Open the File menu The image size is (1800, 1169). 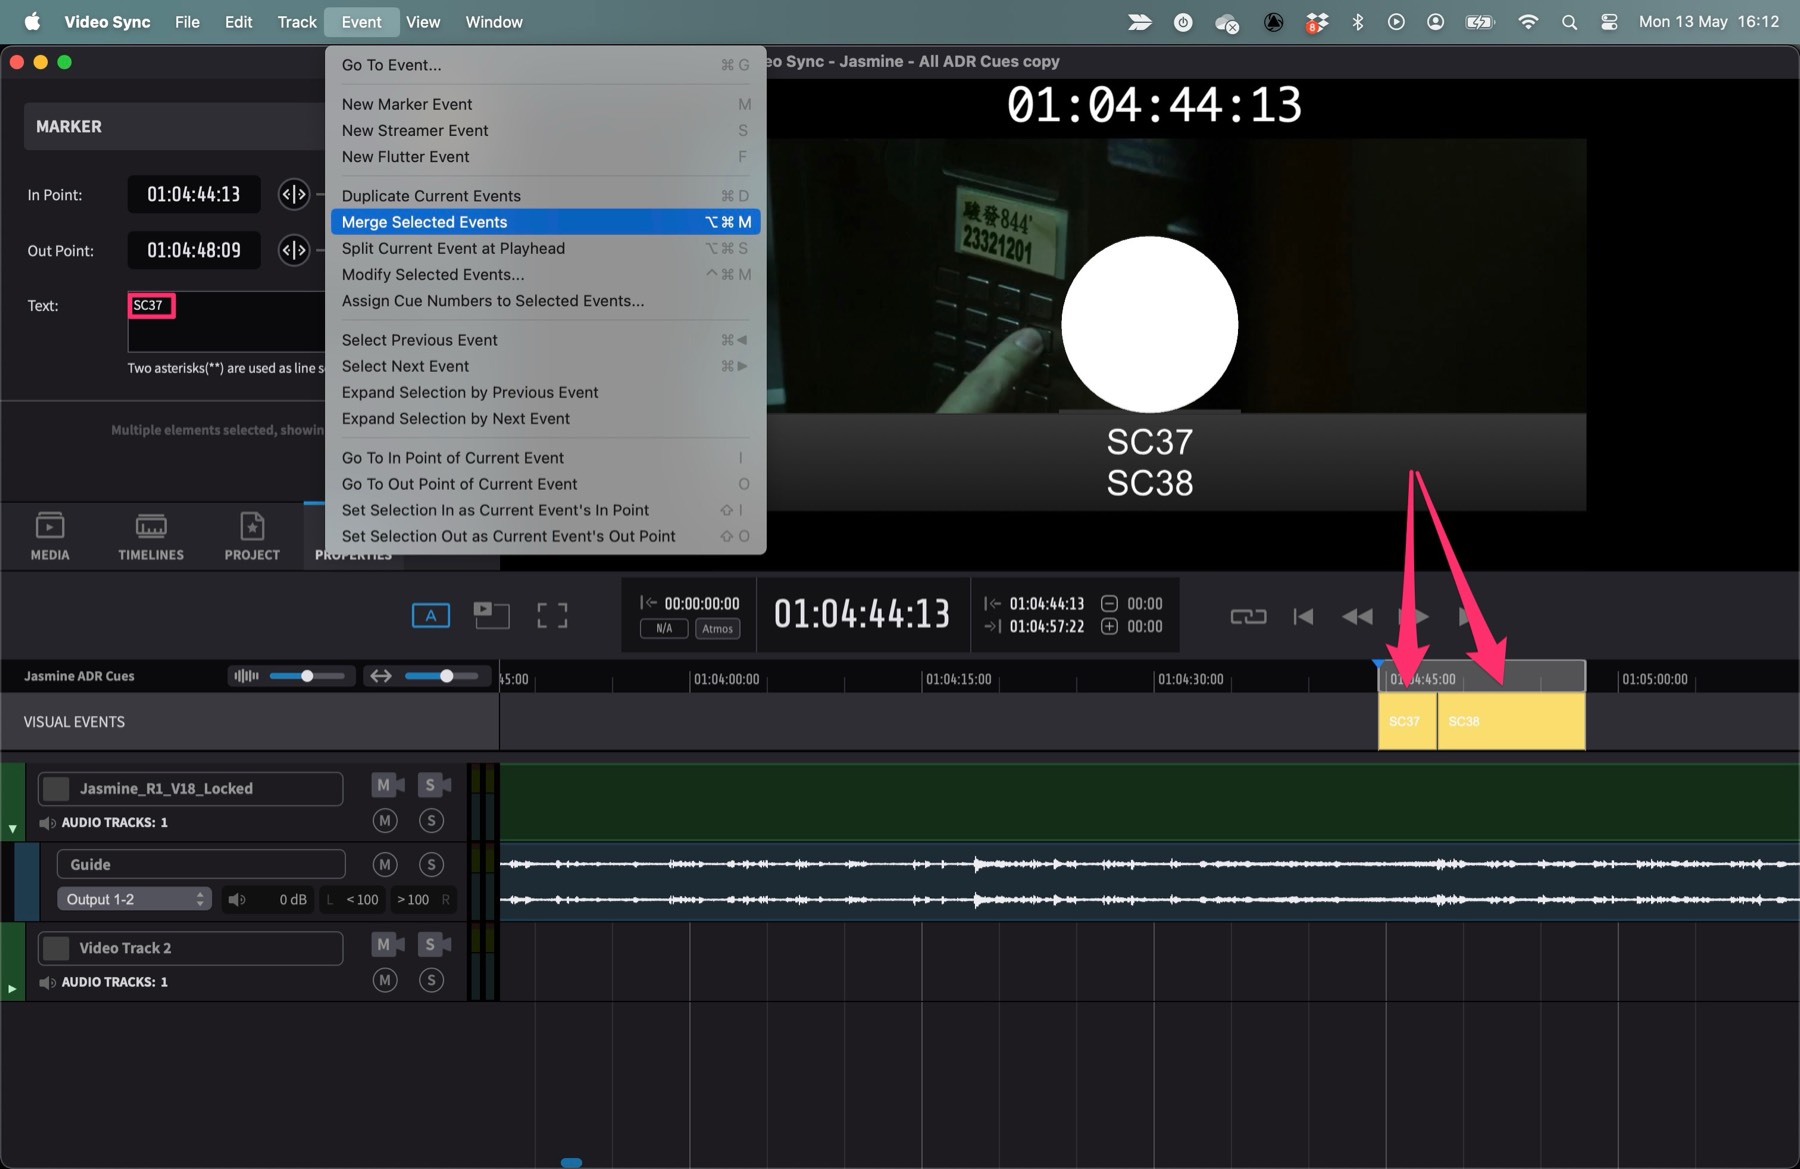(187, 22)
